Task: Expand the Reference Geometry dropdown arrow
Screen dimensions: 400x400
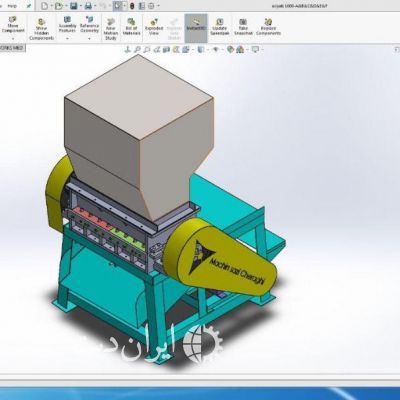Action: (x=89, y=39)
